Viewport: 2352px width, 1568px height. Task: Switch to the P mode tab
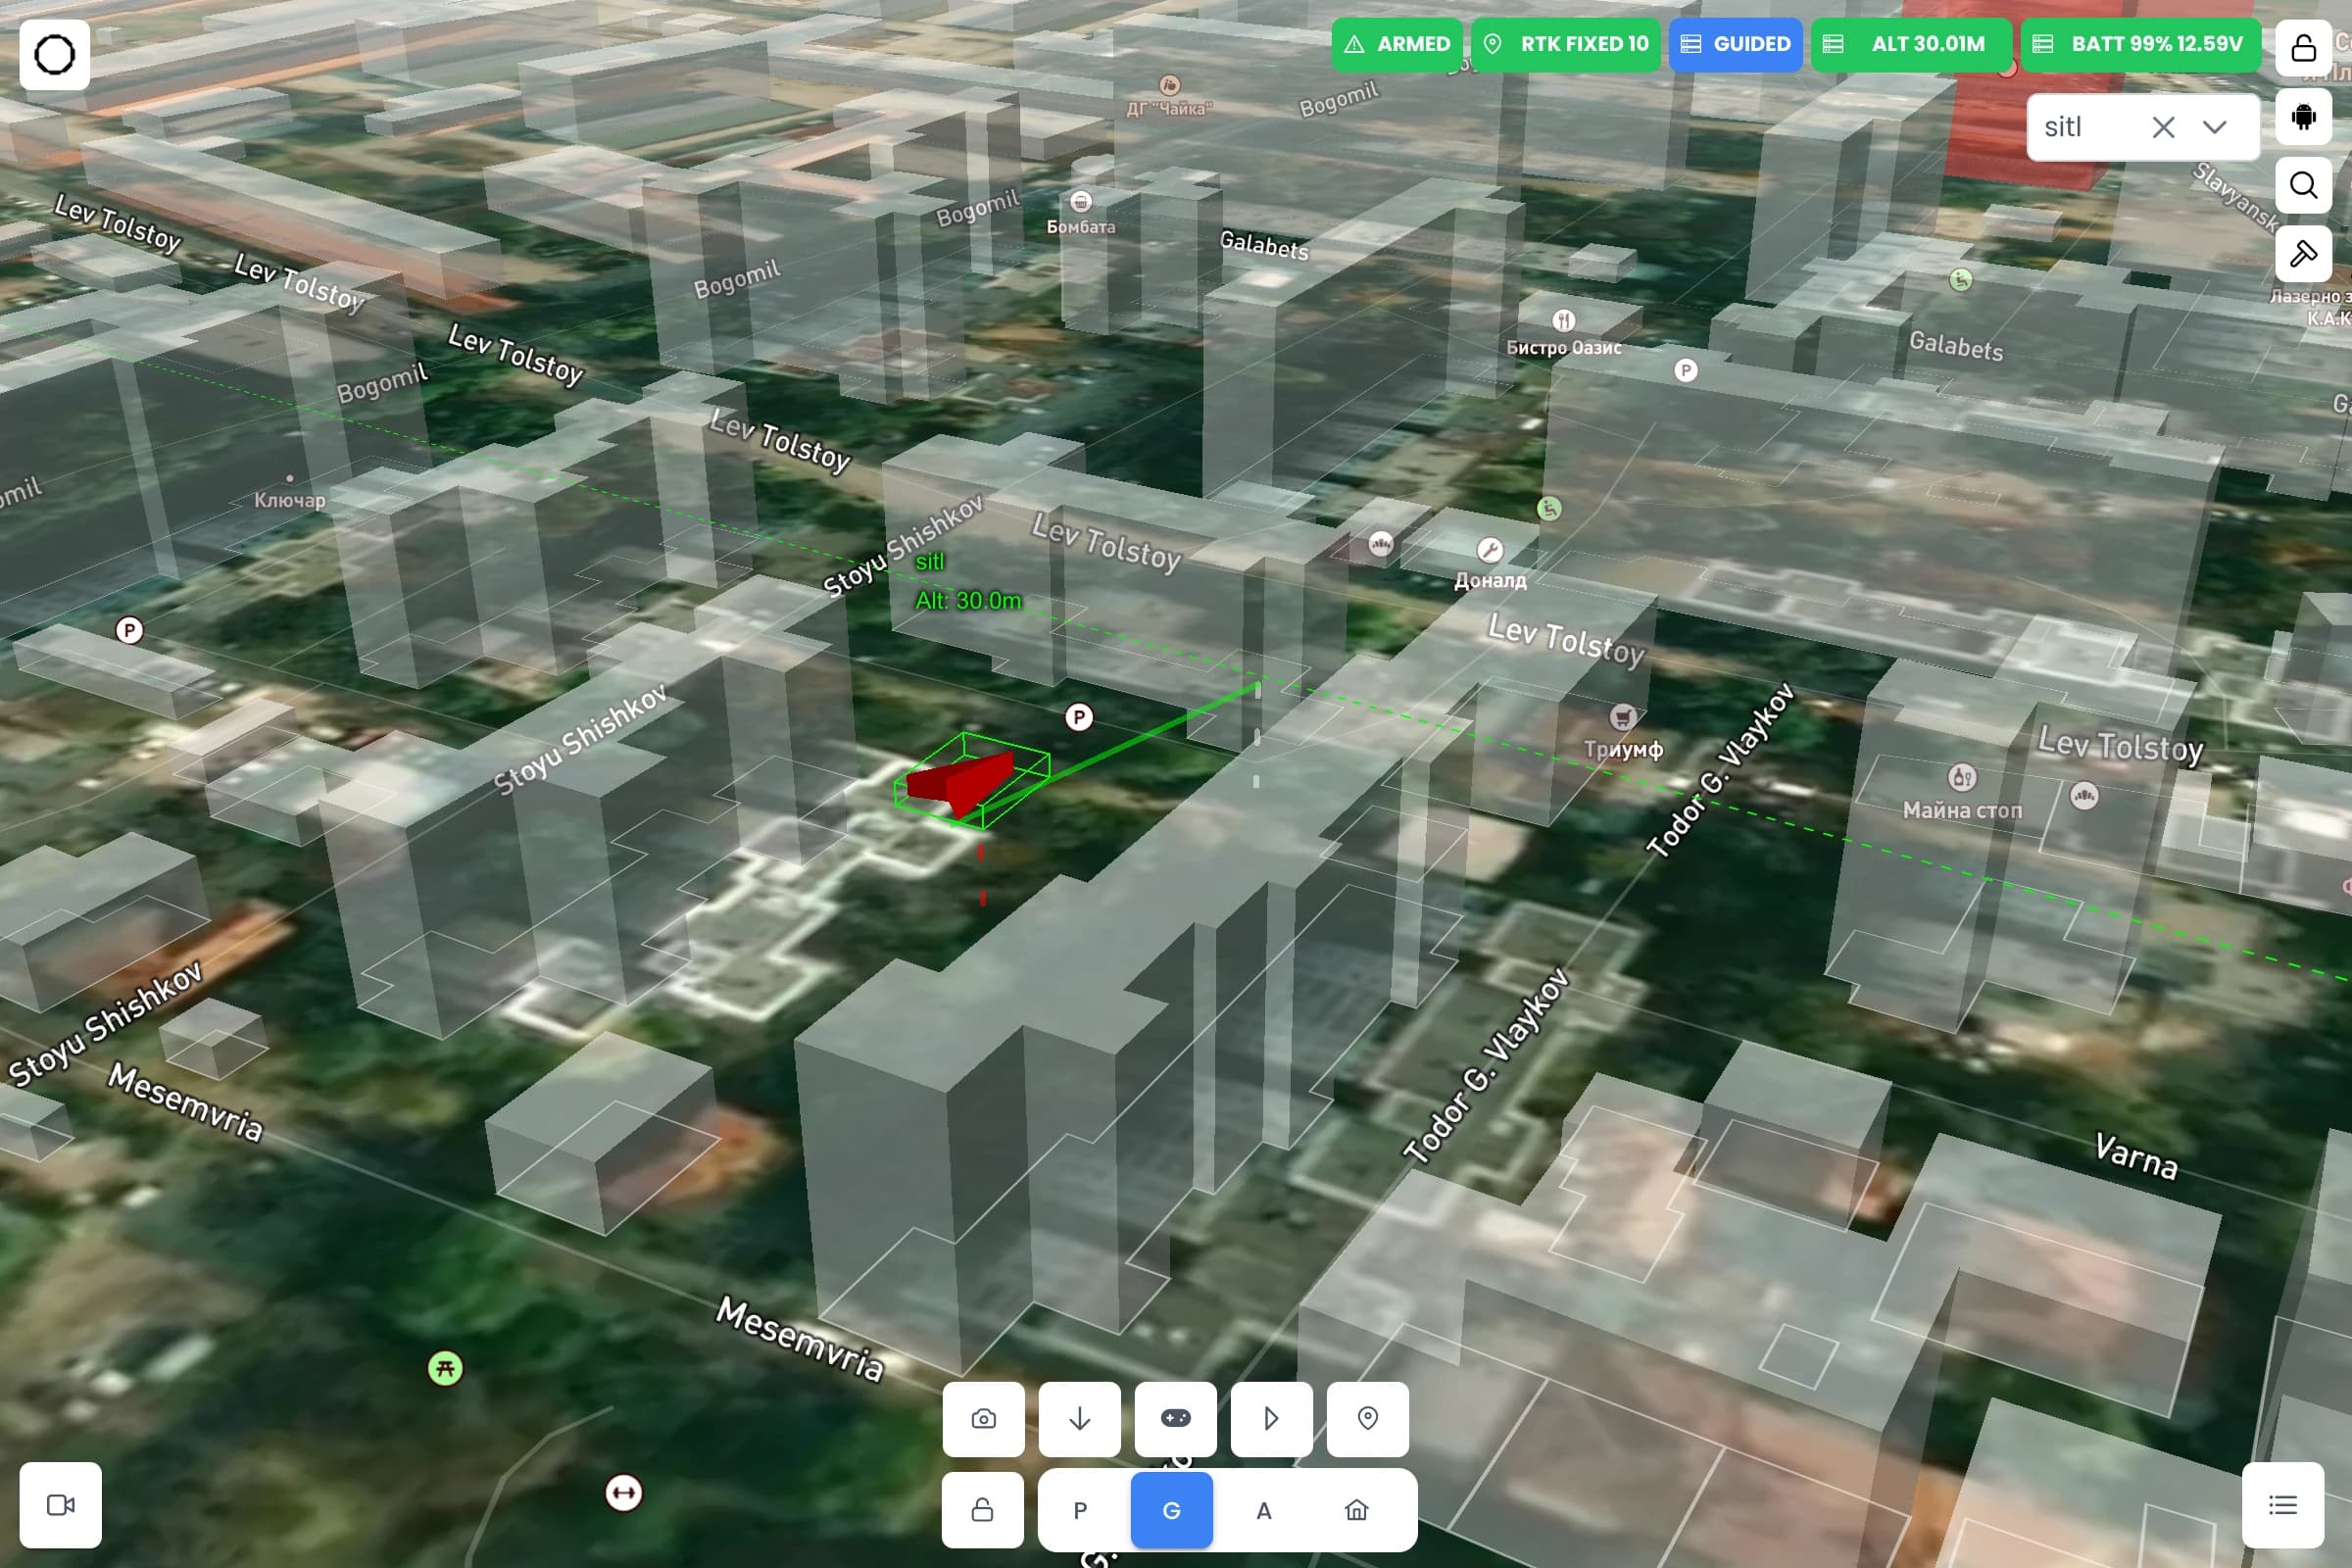(1080, 1510)
